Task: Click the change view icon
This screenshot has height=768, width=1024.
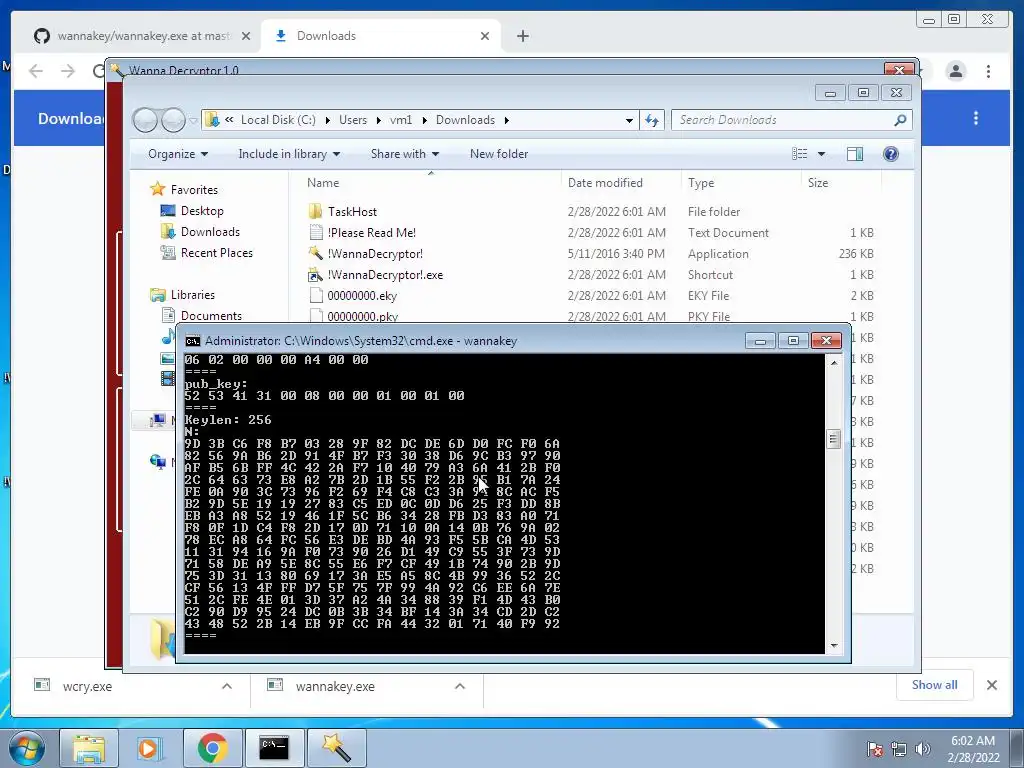Action: tap(799, 153)
